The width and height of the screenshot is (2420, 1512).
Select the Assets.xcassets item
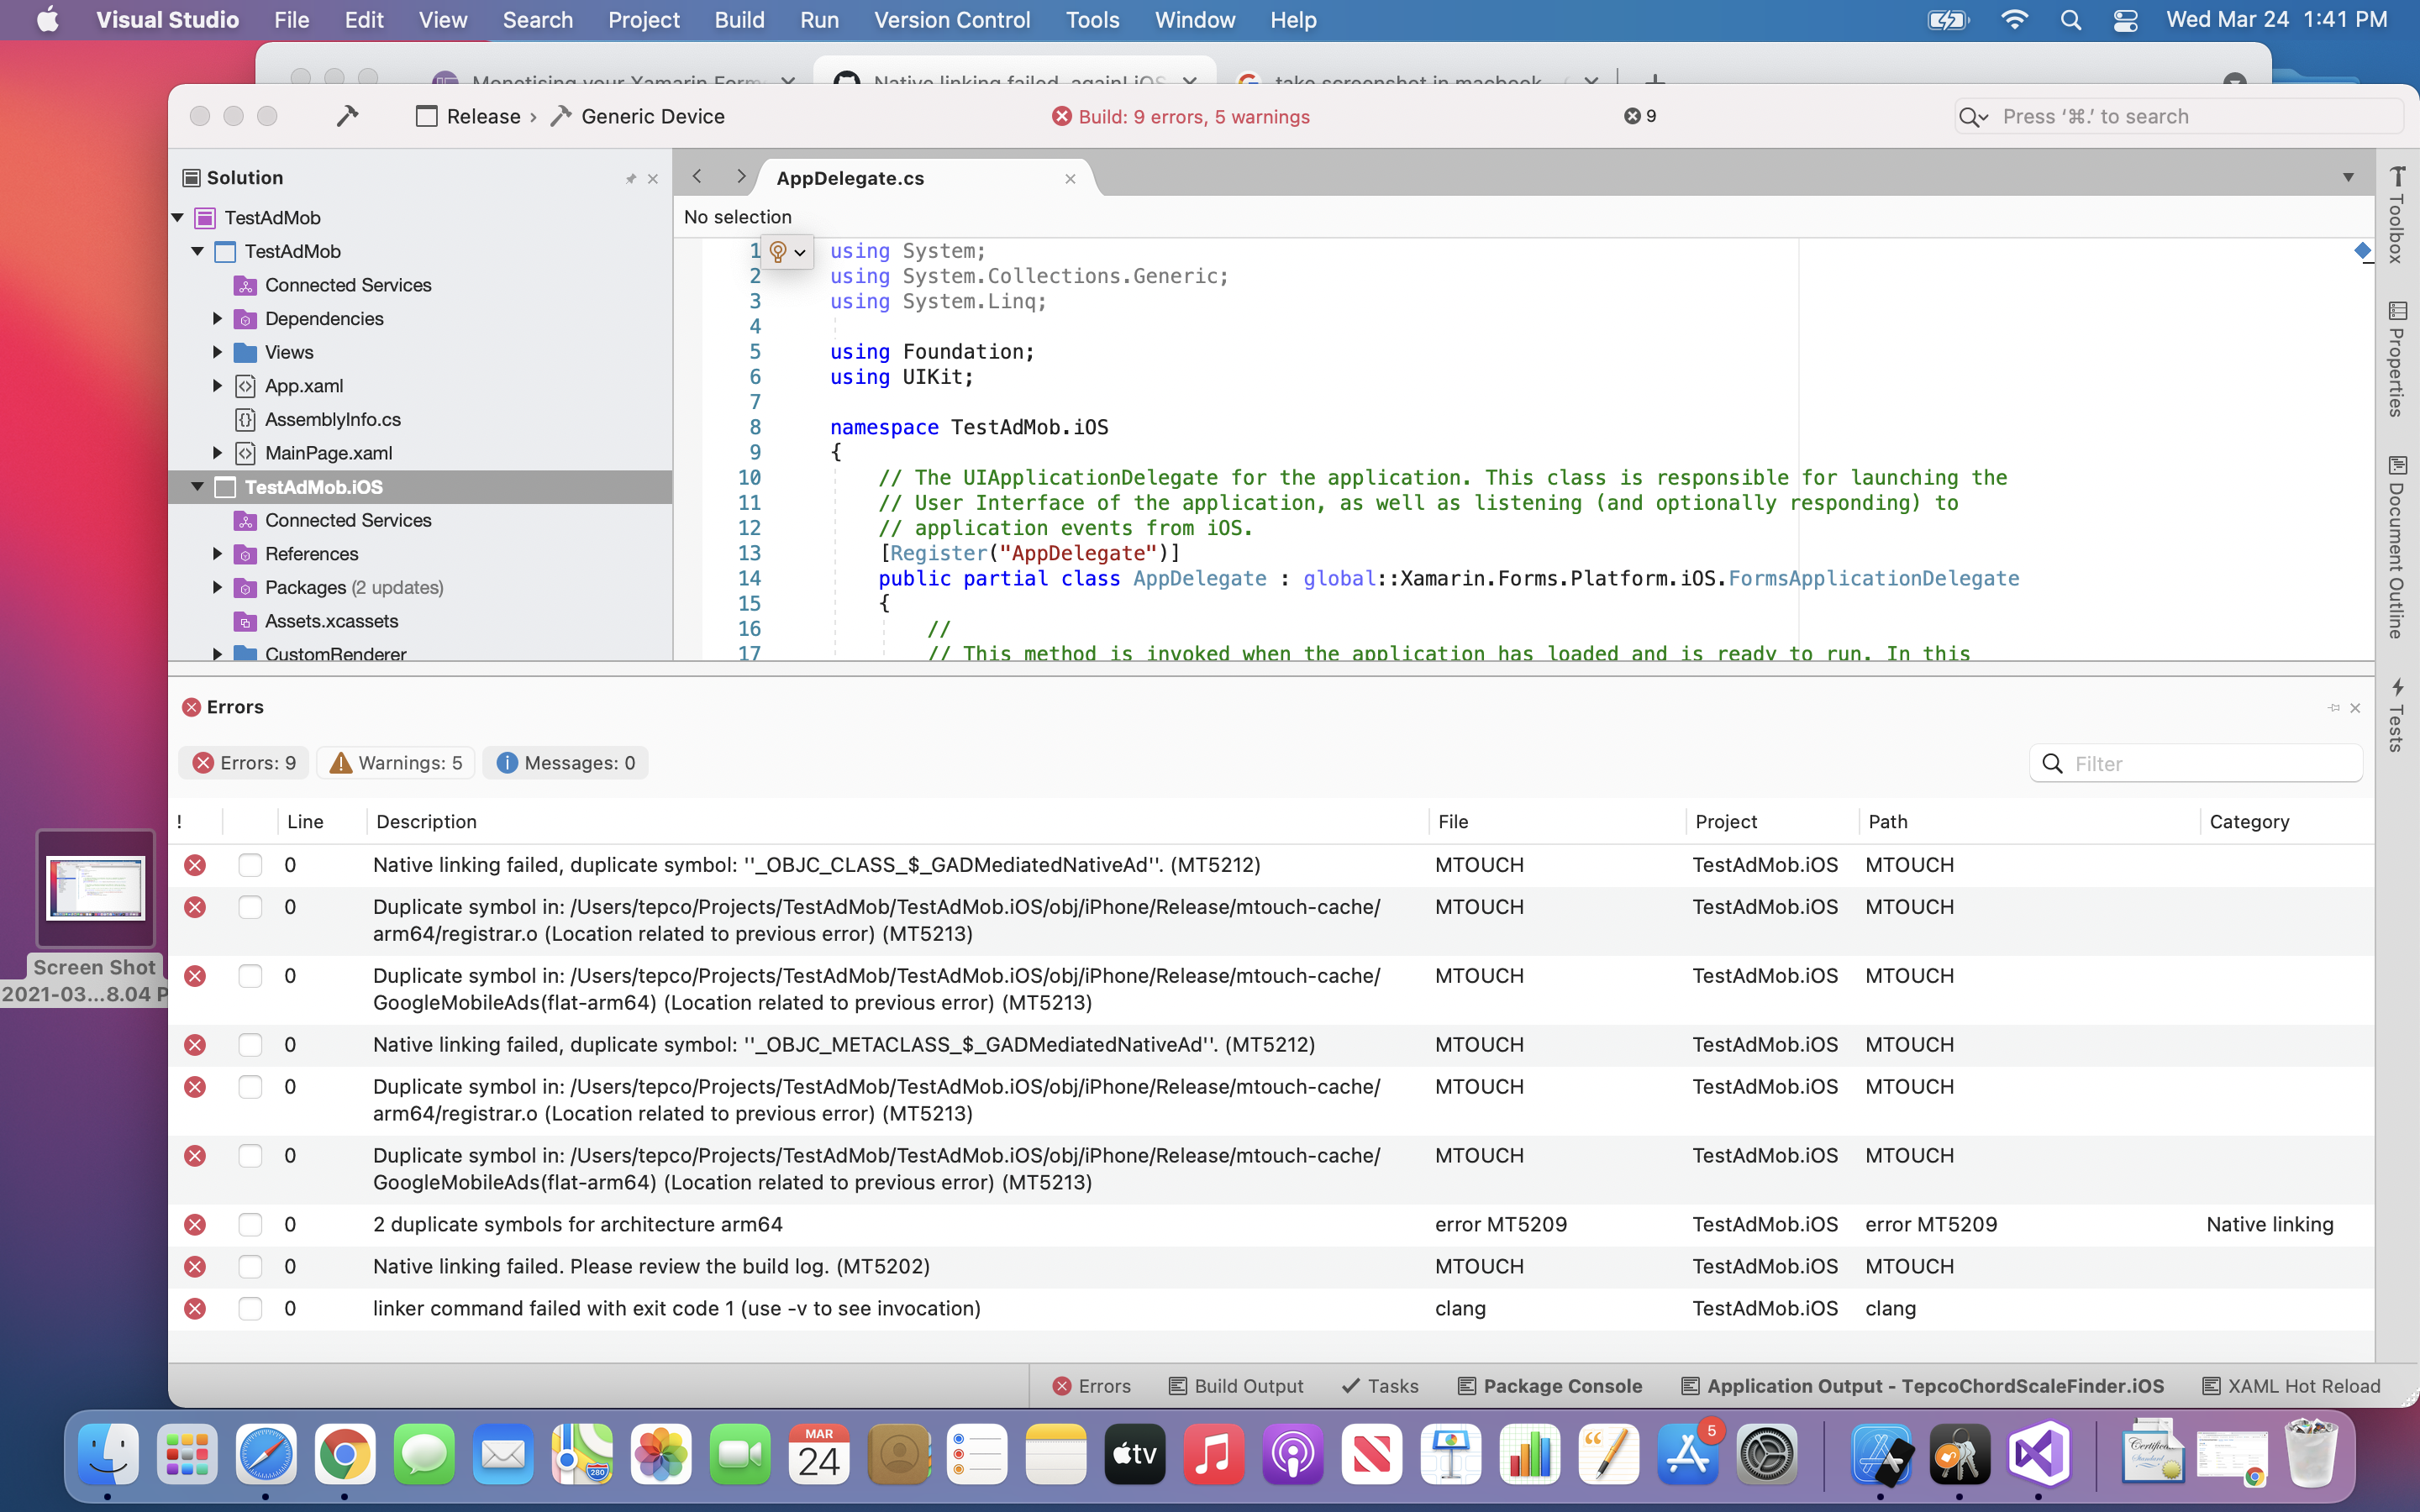(331, 621)
